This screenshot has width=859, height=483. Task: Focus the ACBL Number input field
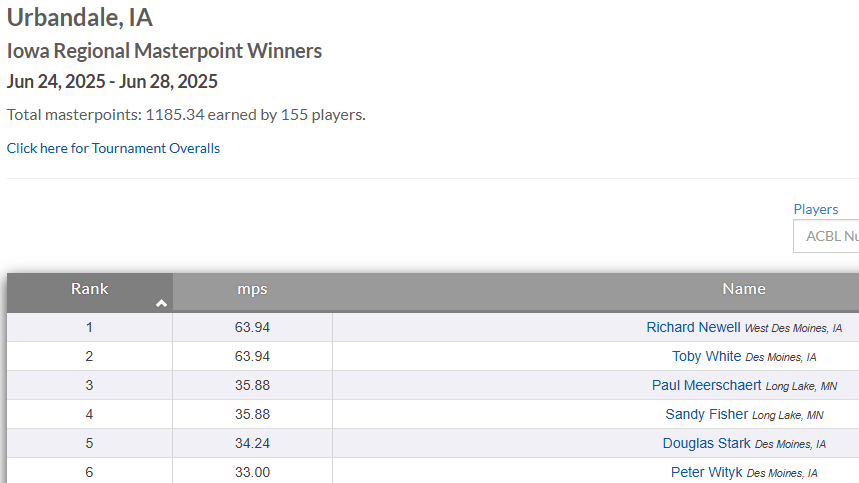tap(826, 237)
